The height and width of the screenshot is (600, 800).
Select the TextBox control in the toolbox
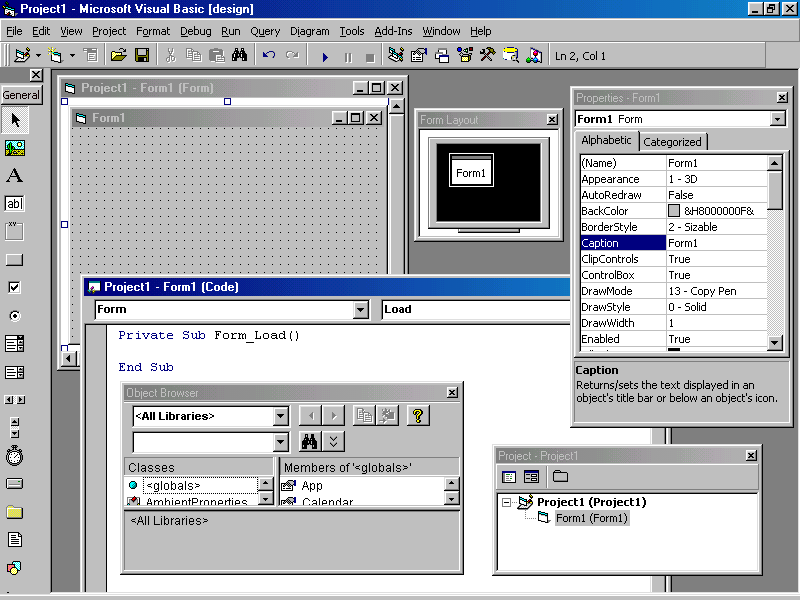(15, 204)
